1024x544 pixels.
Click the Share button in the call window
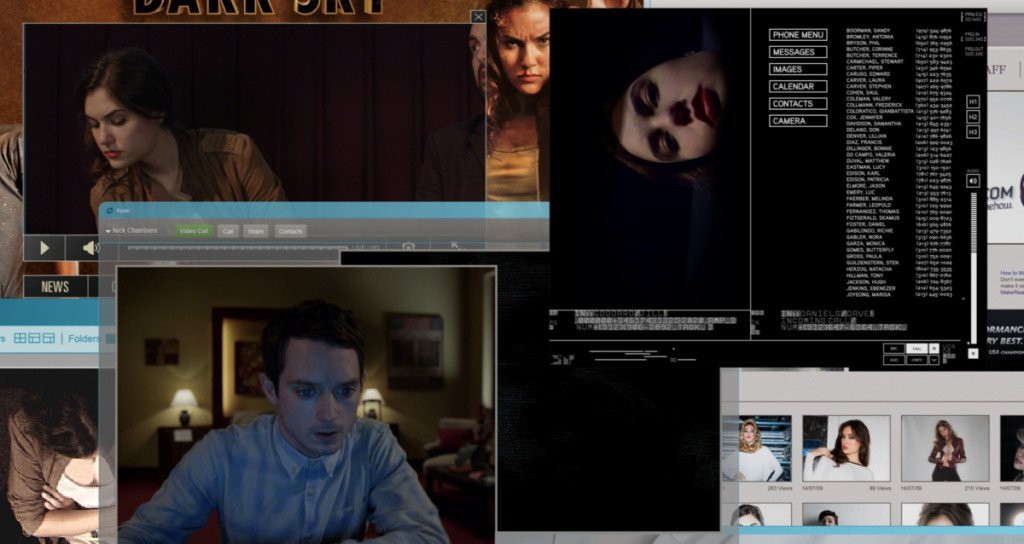[256, 231]
